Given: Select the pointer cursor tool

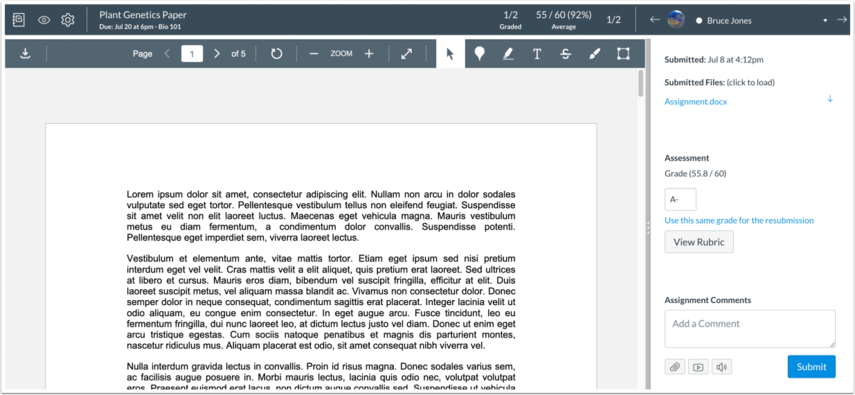Looking at the screenshot, I should [x=450, y=53].
